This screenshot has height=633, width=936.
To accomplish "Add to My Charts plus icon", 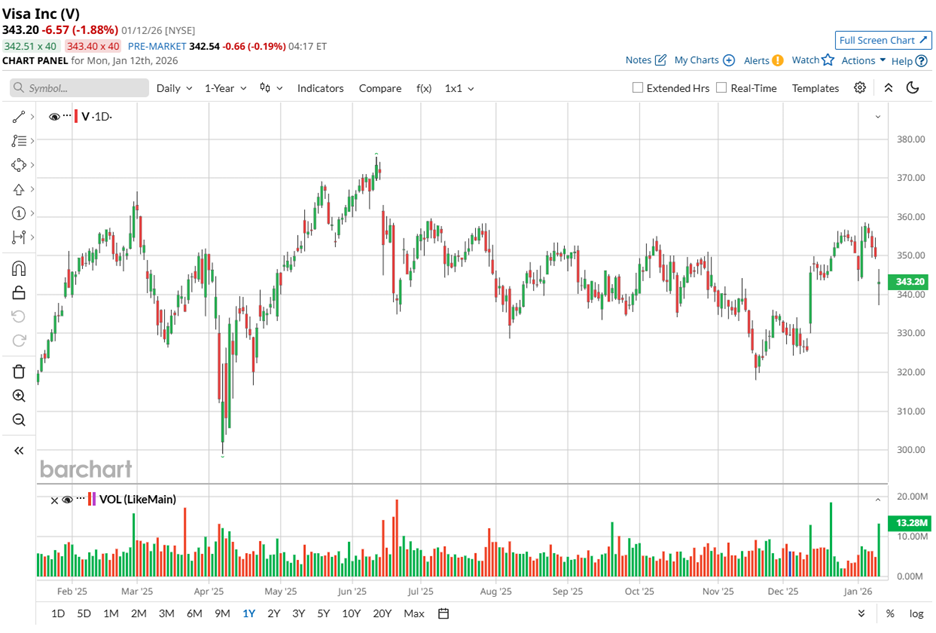I will point(729,60).
